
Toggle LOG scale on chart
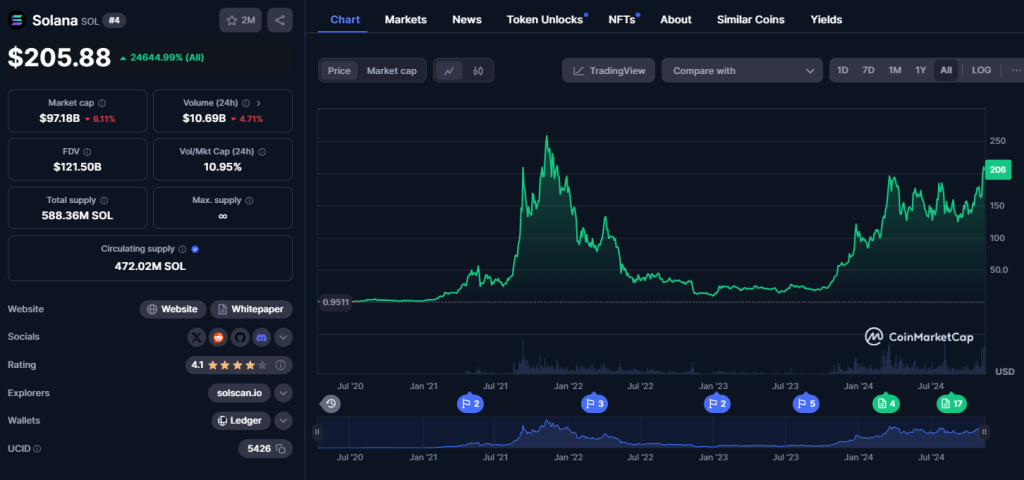981,71
